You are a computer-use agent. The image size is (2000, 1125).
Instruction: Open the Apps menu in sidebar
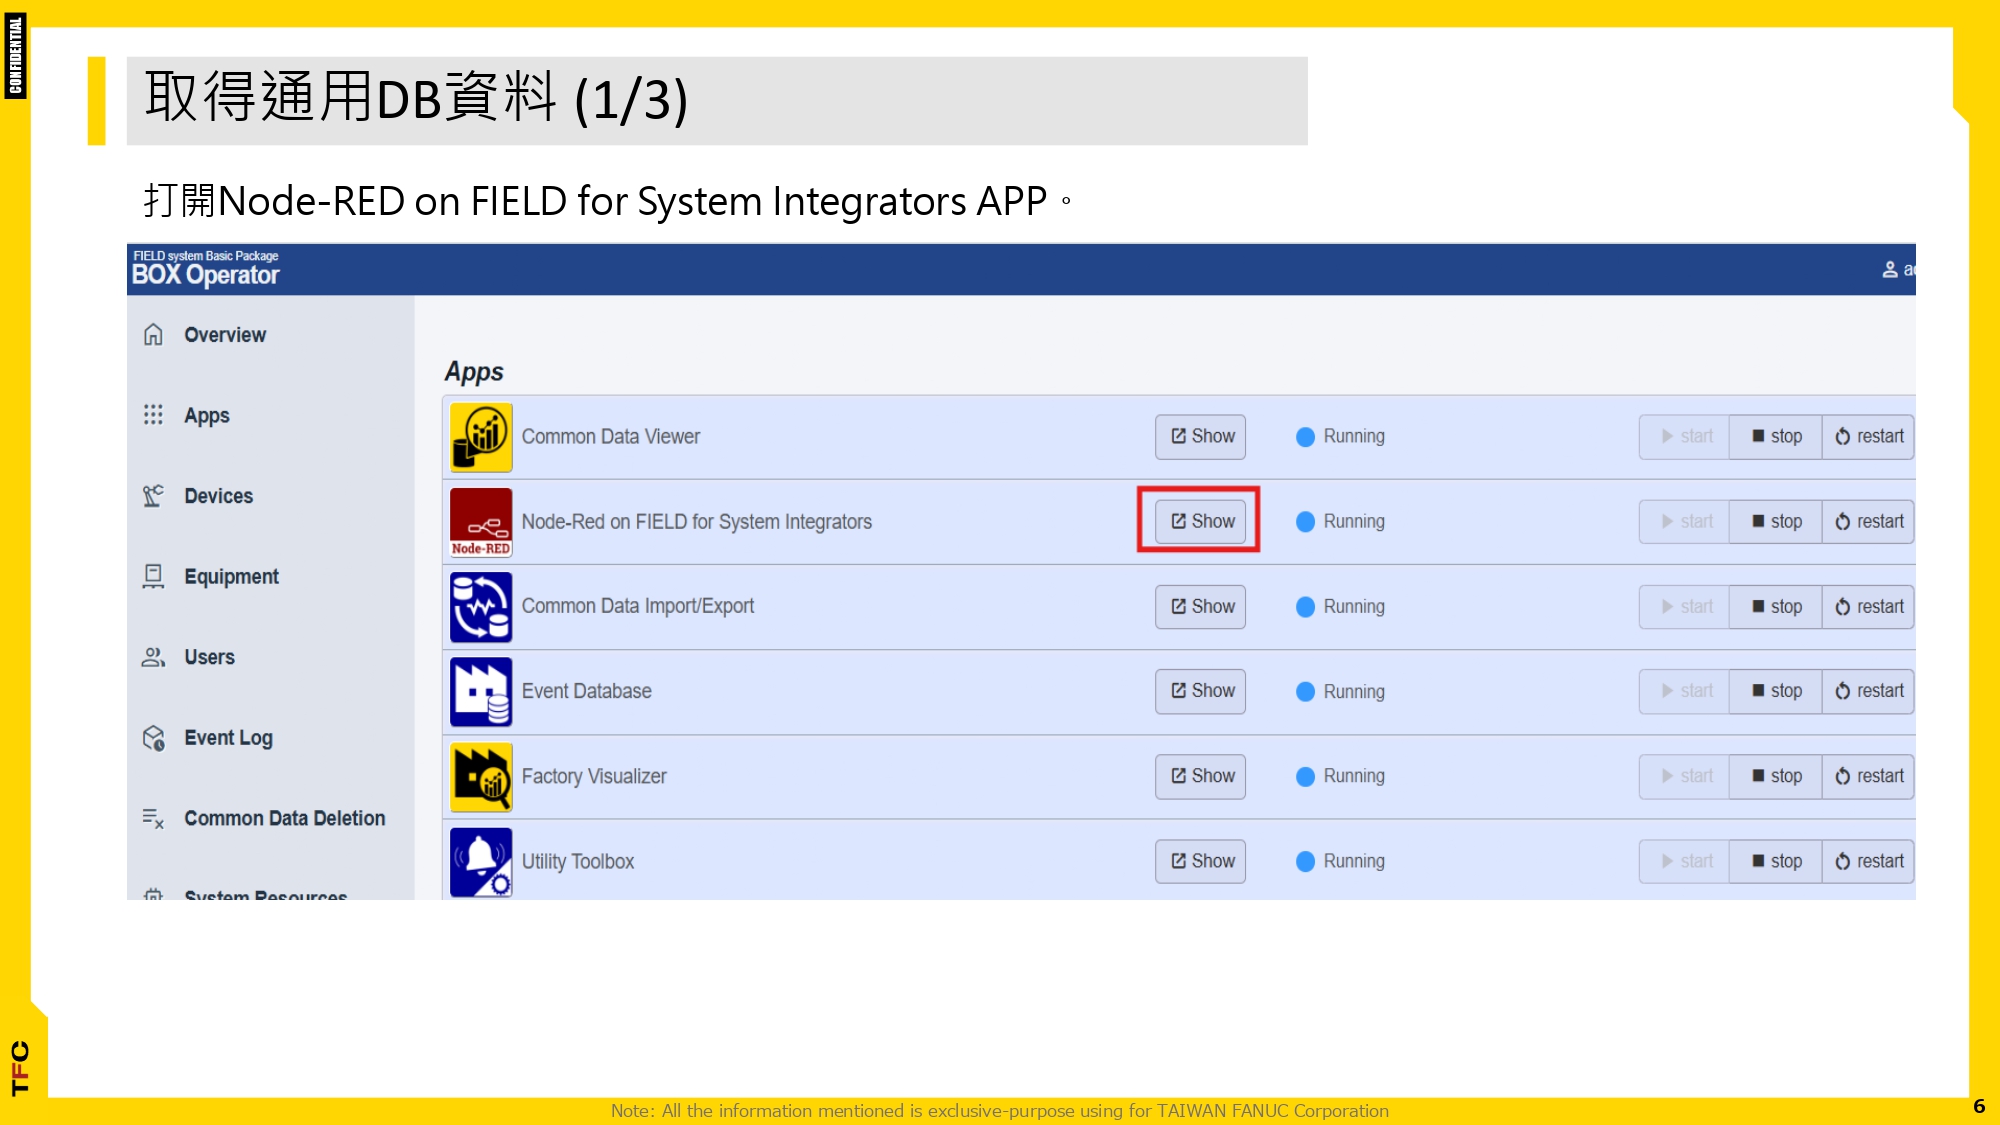pos(206,416)
